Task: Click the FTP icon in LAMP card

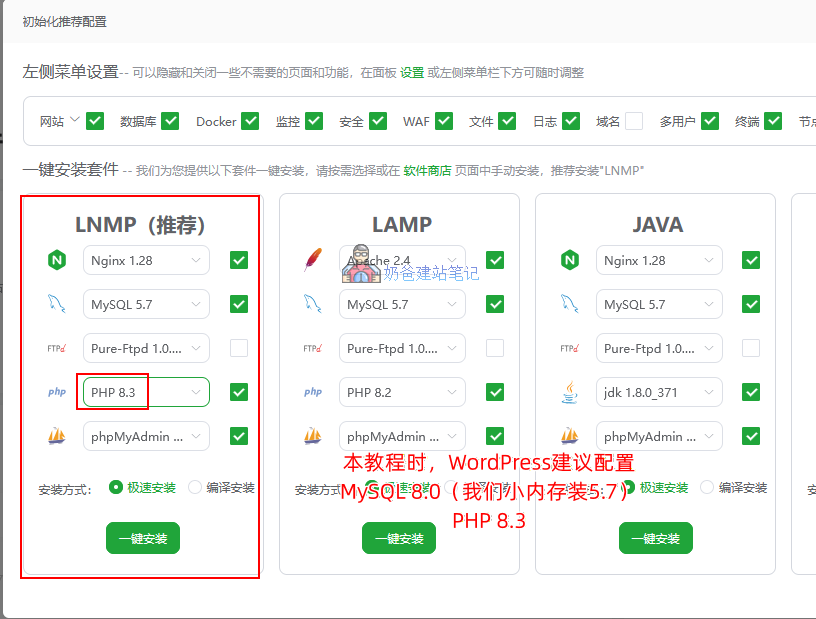Action: pyautogui.click(x=313, y=348)
